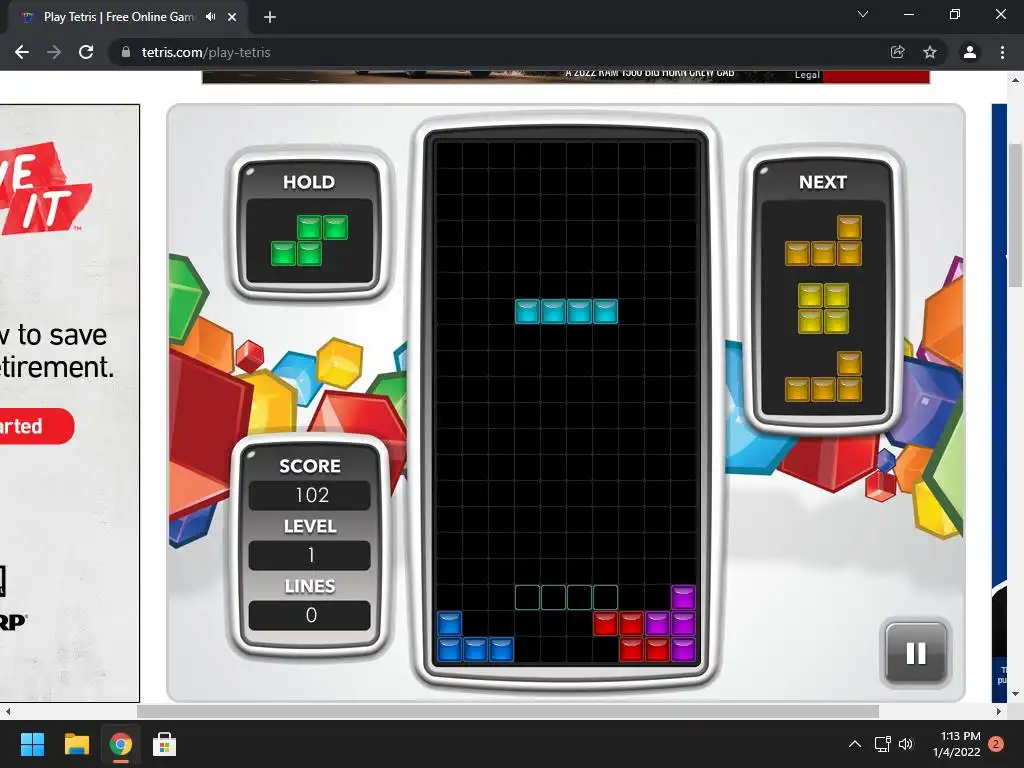Click the horizontal page scrollbar
The width and height of the screenshot is (1024, 768).
tap(508, 711)
